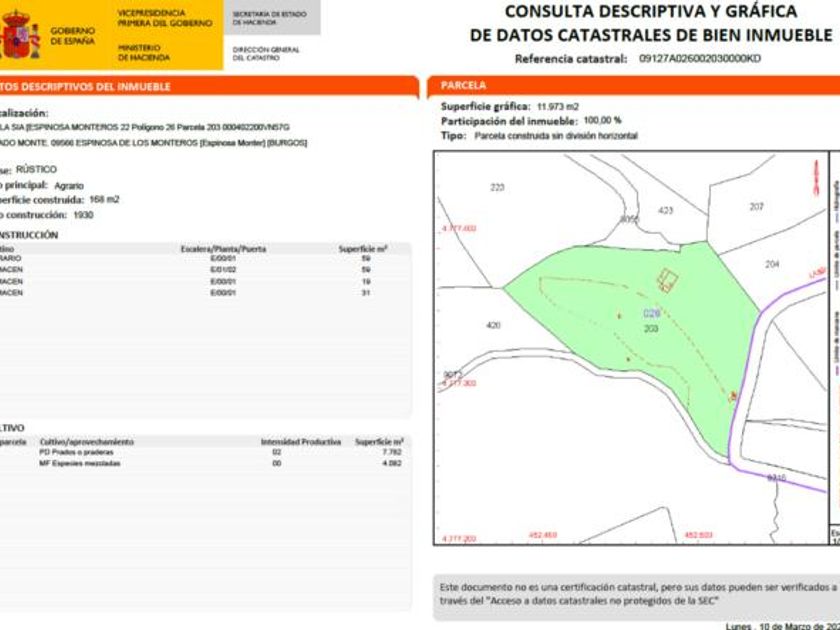Select the "GOBIERNO DE ESPAÑA" text
Image resolution: width=840 pixels, height=630 pixels.
(73, 36)
